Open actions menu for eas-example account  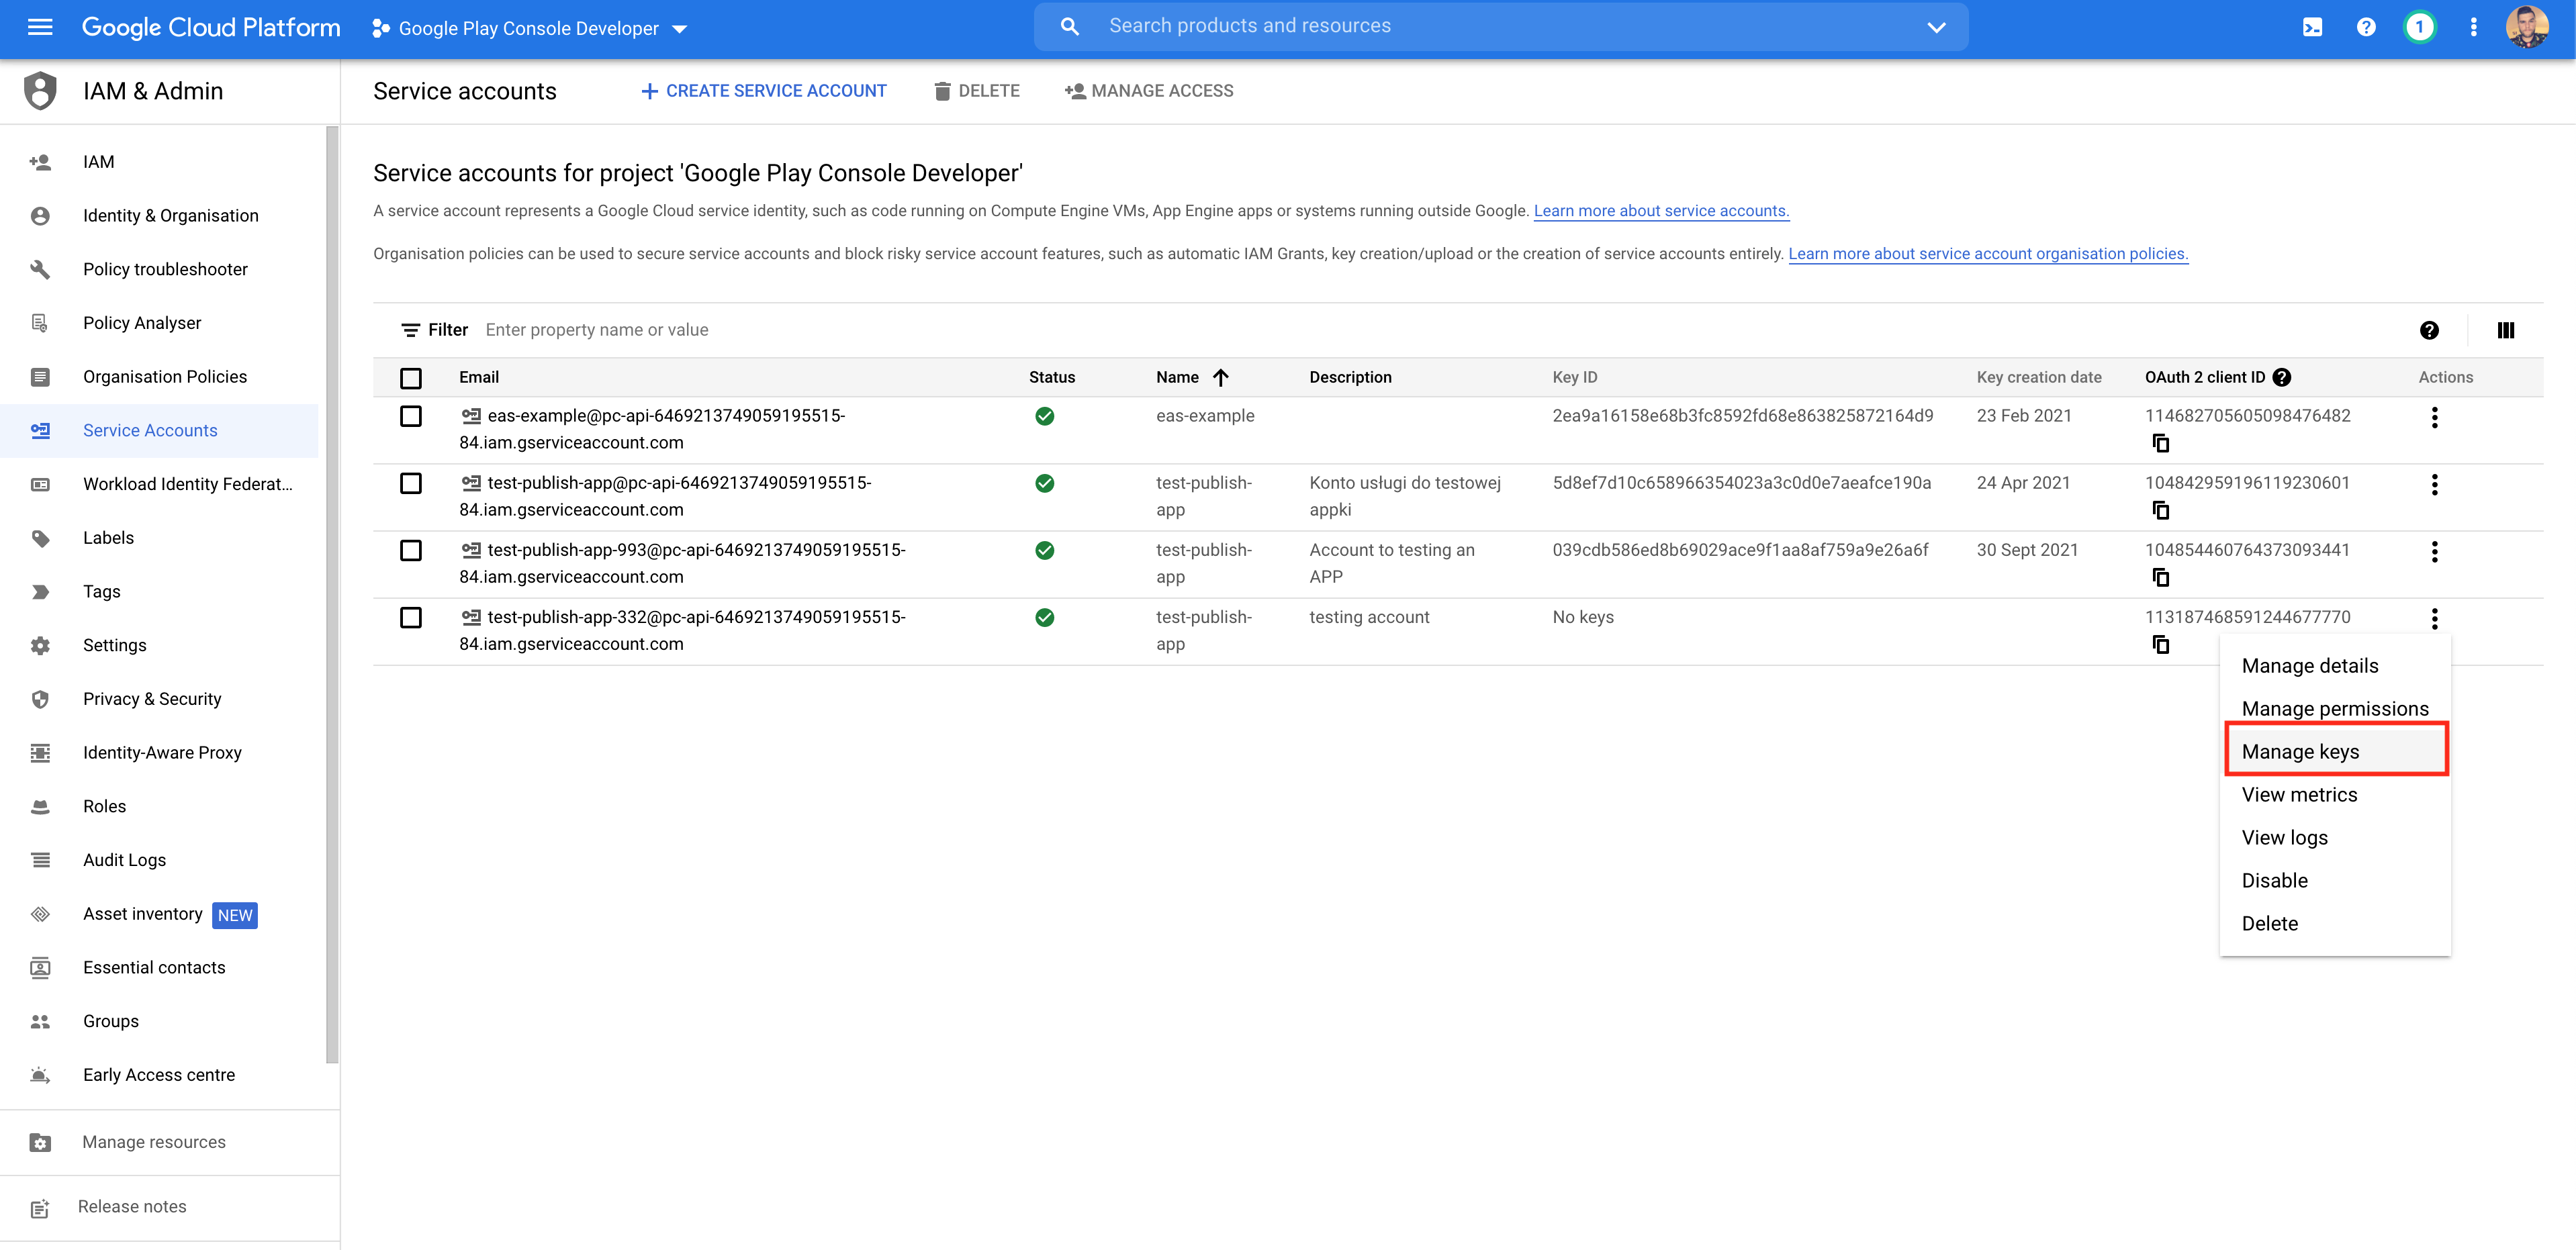[x=2434, y=417]
